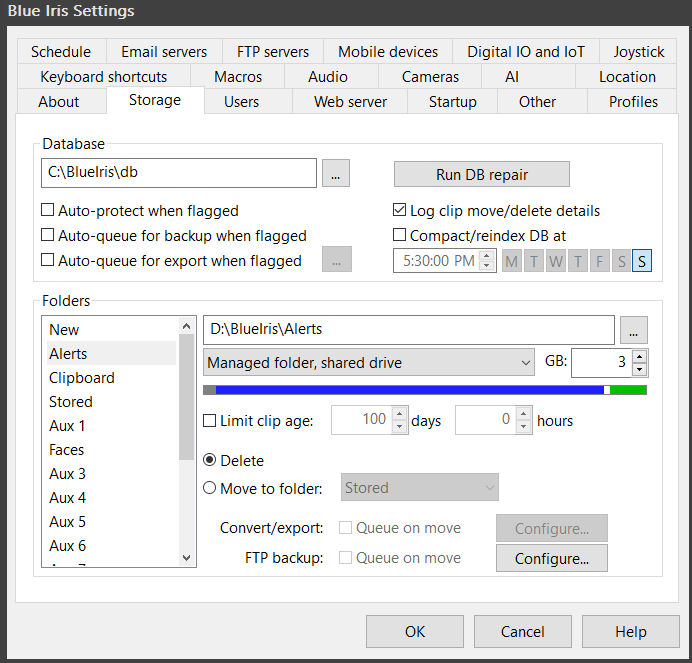Switch to Email servers tab
The width and height of the screenshot is (692, 663).
tap(164, 52)
